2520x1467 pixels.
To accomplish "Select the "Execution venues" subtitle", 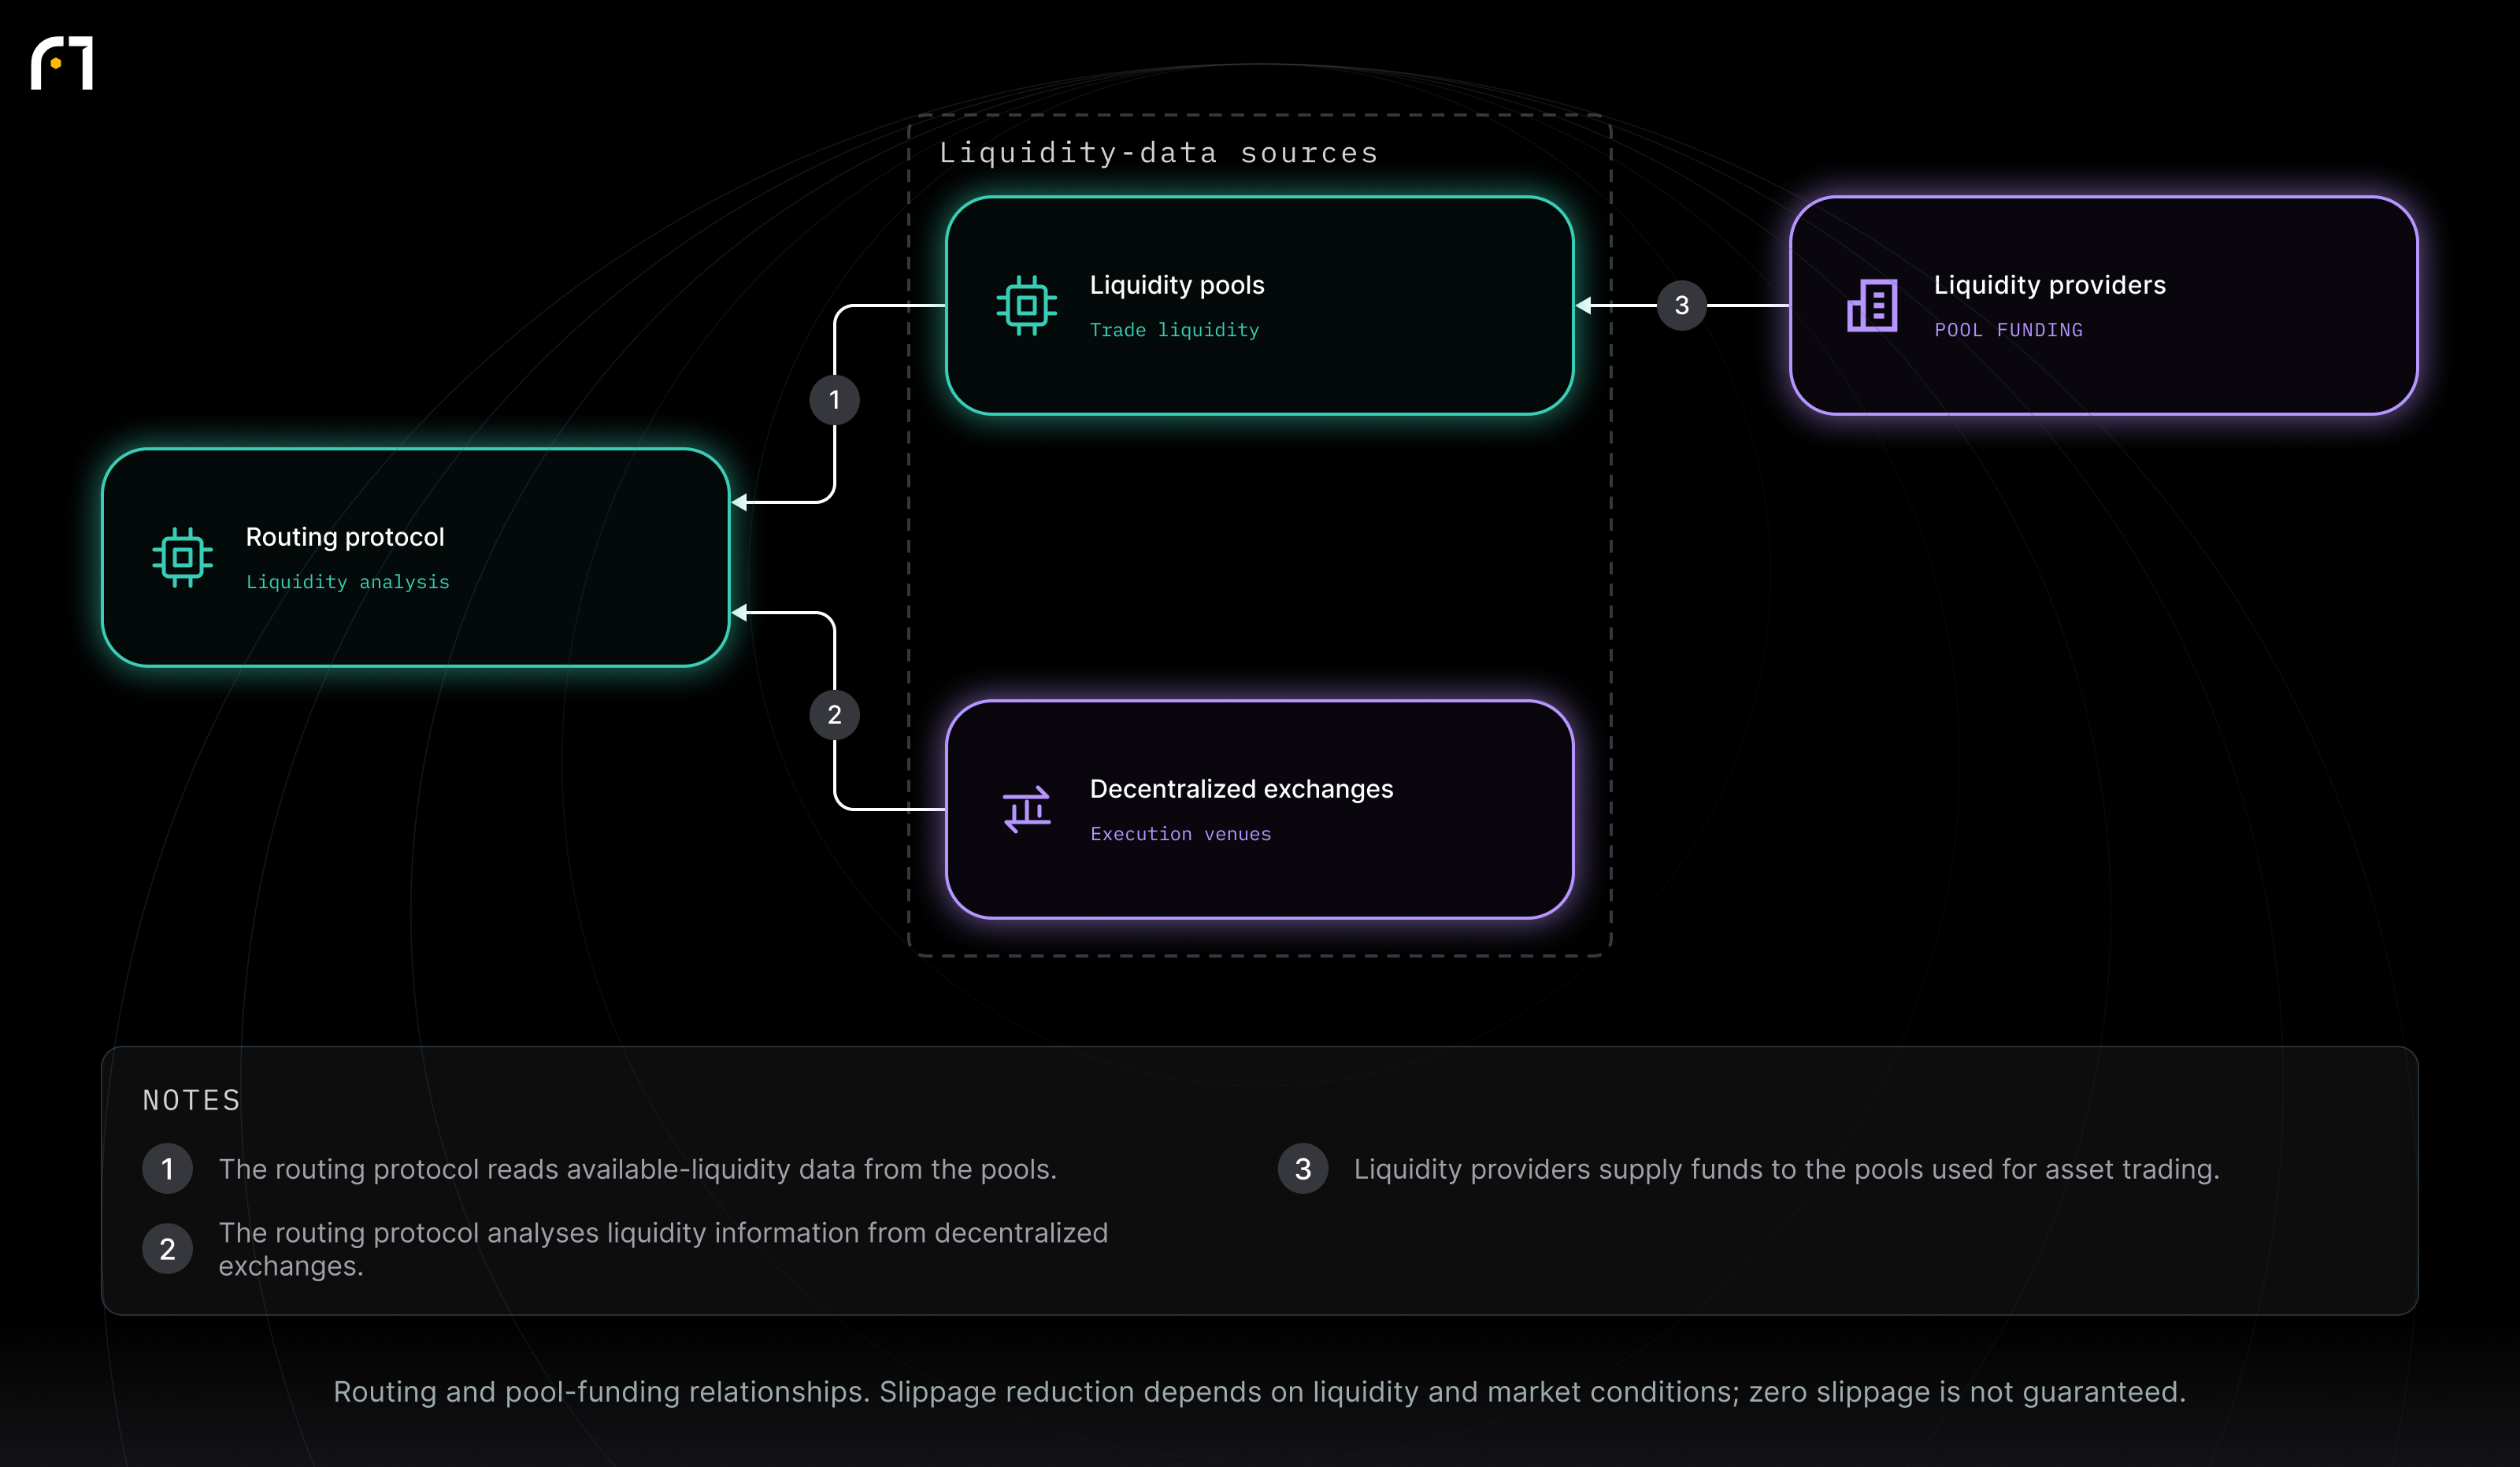I will point(1180,834).
